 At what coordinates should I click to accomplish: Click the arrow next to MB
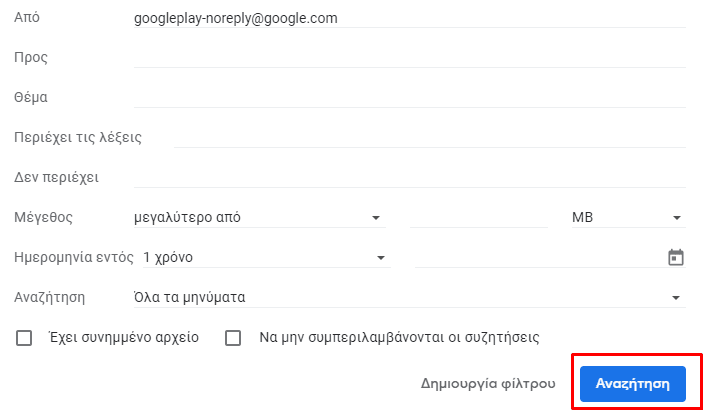[x=676, y=218]
